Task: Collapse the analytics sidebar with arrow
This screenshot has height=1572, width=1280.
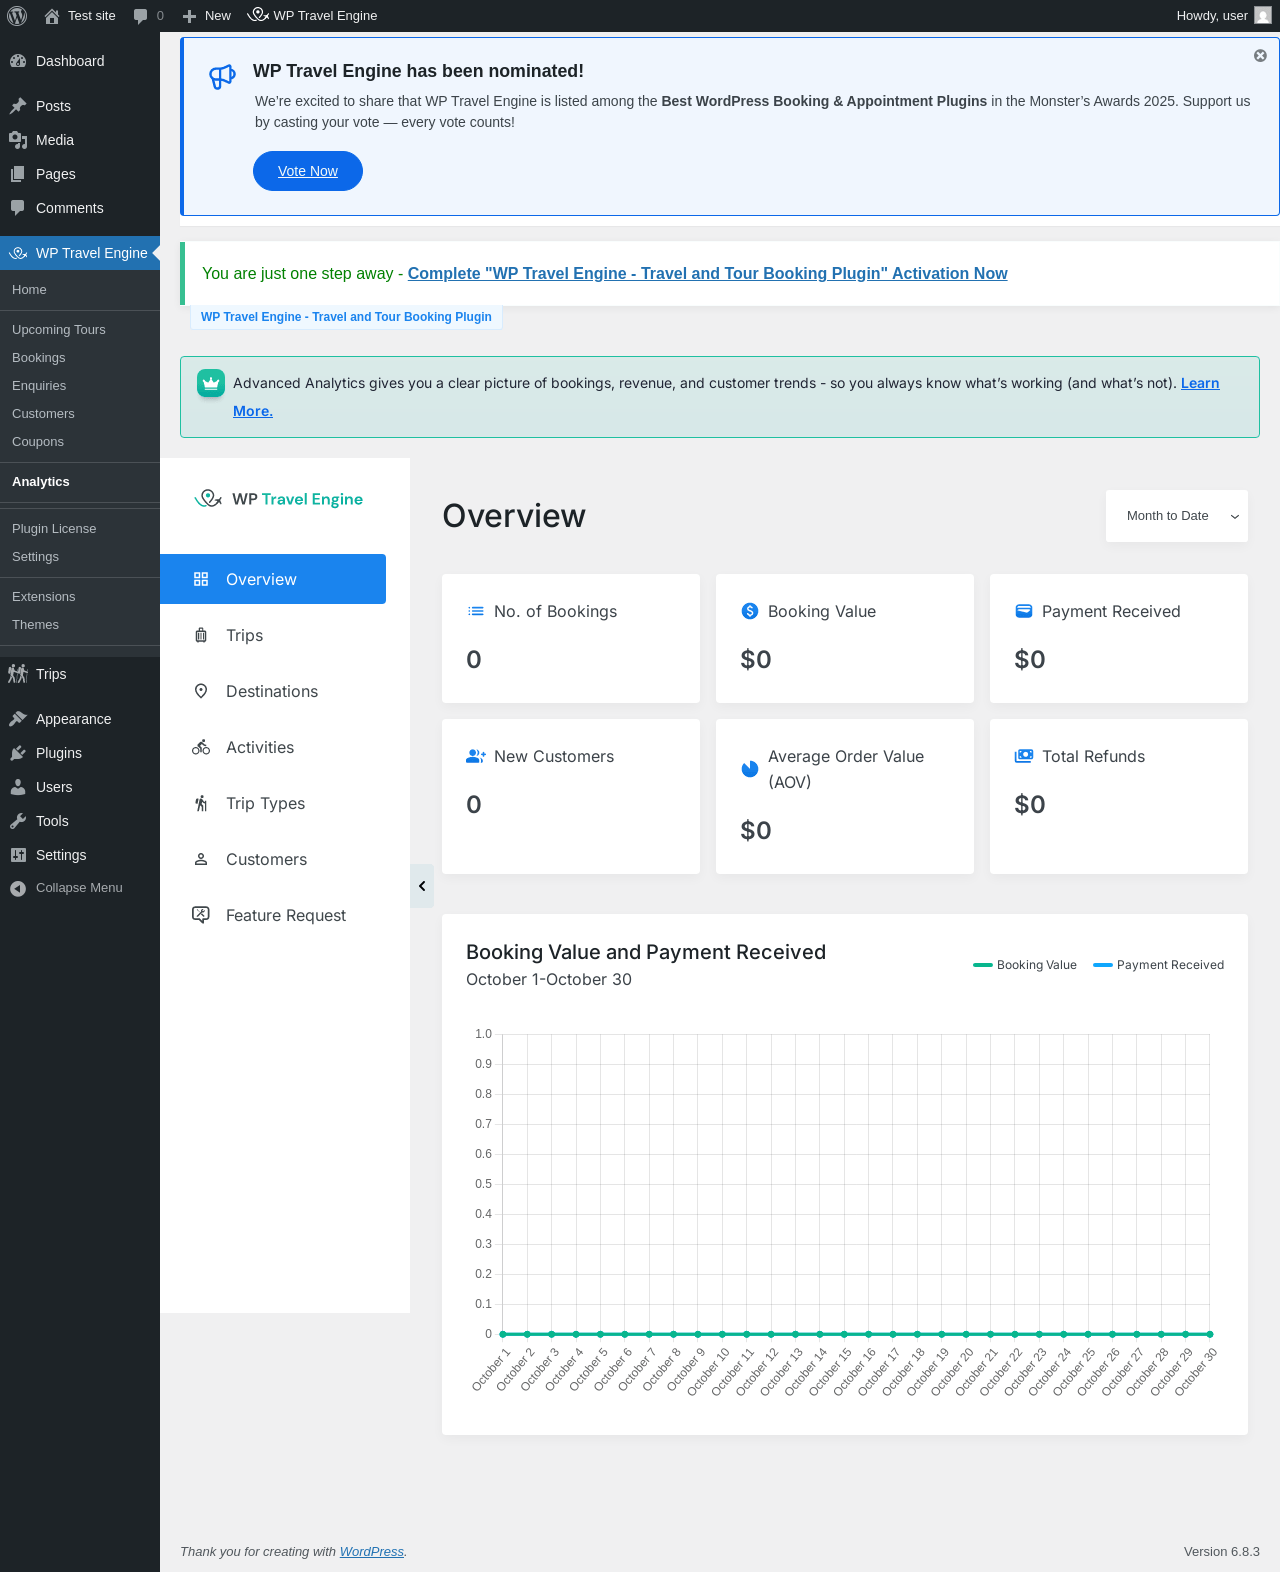Action: pos(422,886)
